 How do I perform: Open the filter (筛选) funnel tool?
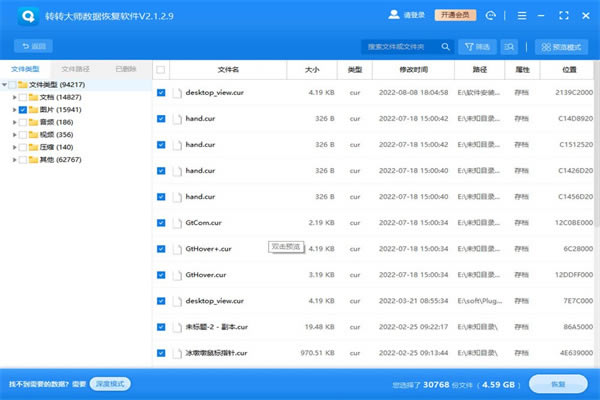pos(476,46)
